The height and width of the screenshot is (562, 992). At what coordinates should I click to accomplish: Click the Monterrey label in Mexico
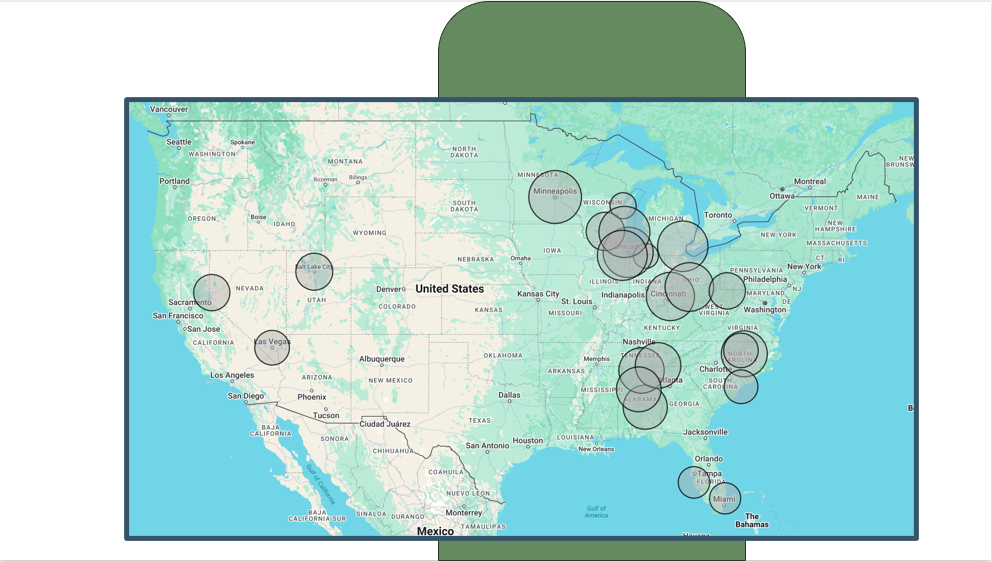(464, 513)
